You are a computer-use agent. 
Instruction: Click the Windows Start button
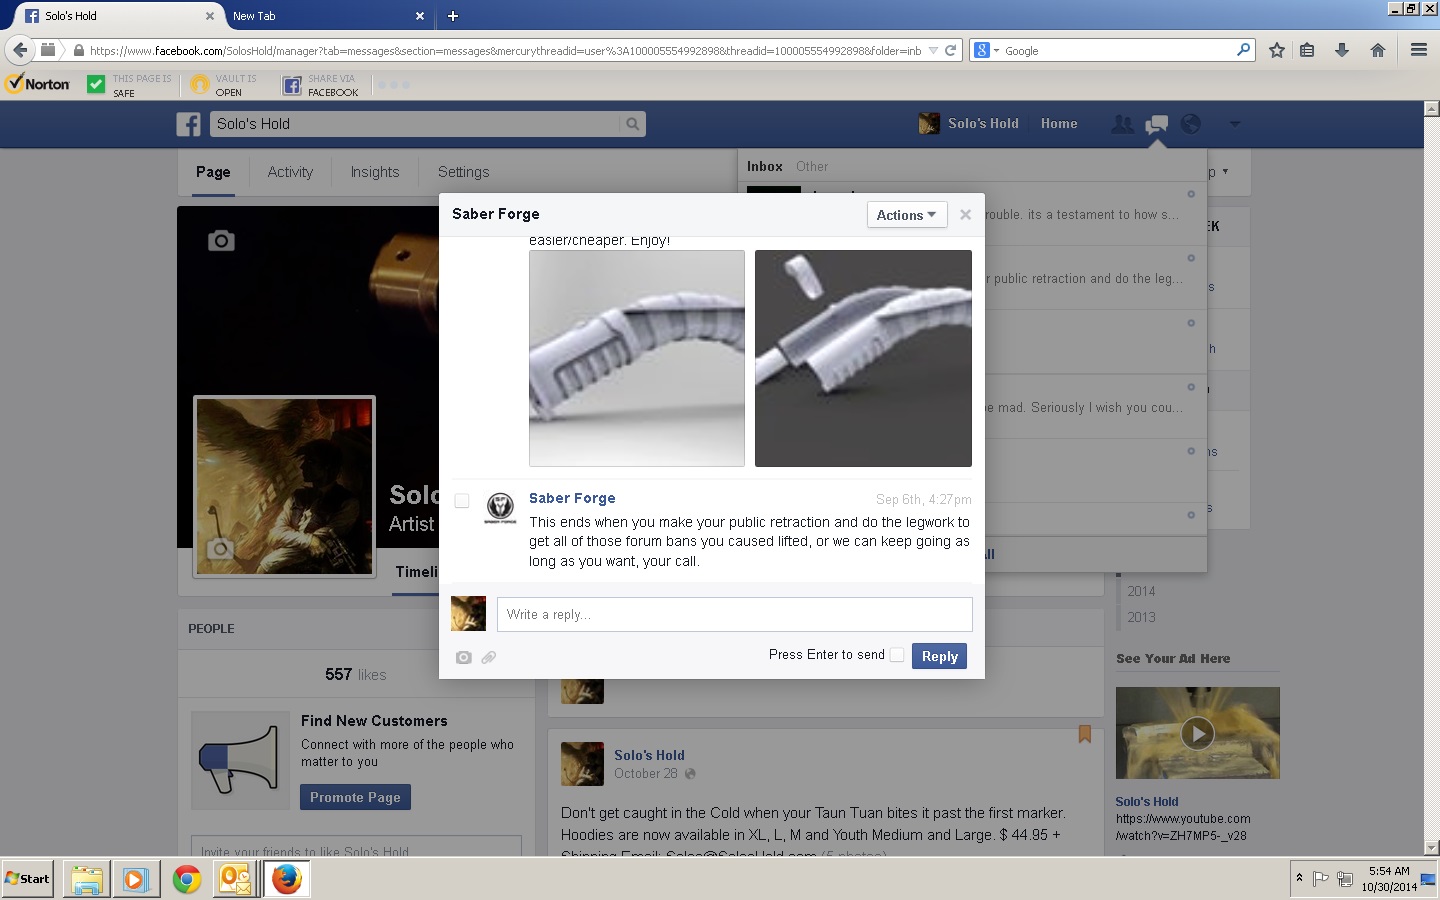click(28, 879)
